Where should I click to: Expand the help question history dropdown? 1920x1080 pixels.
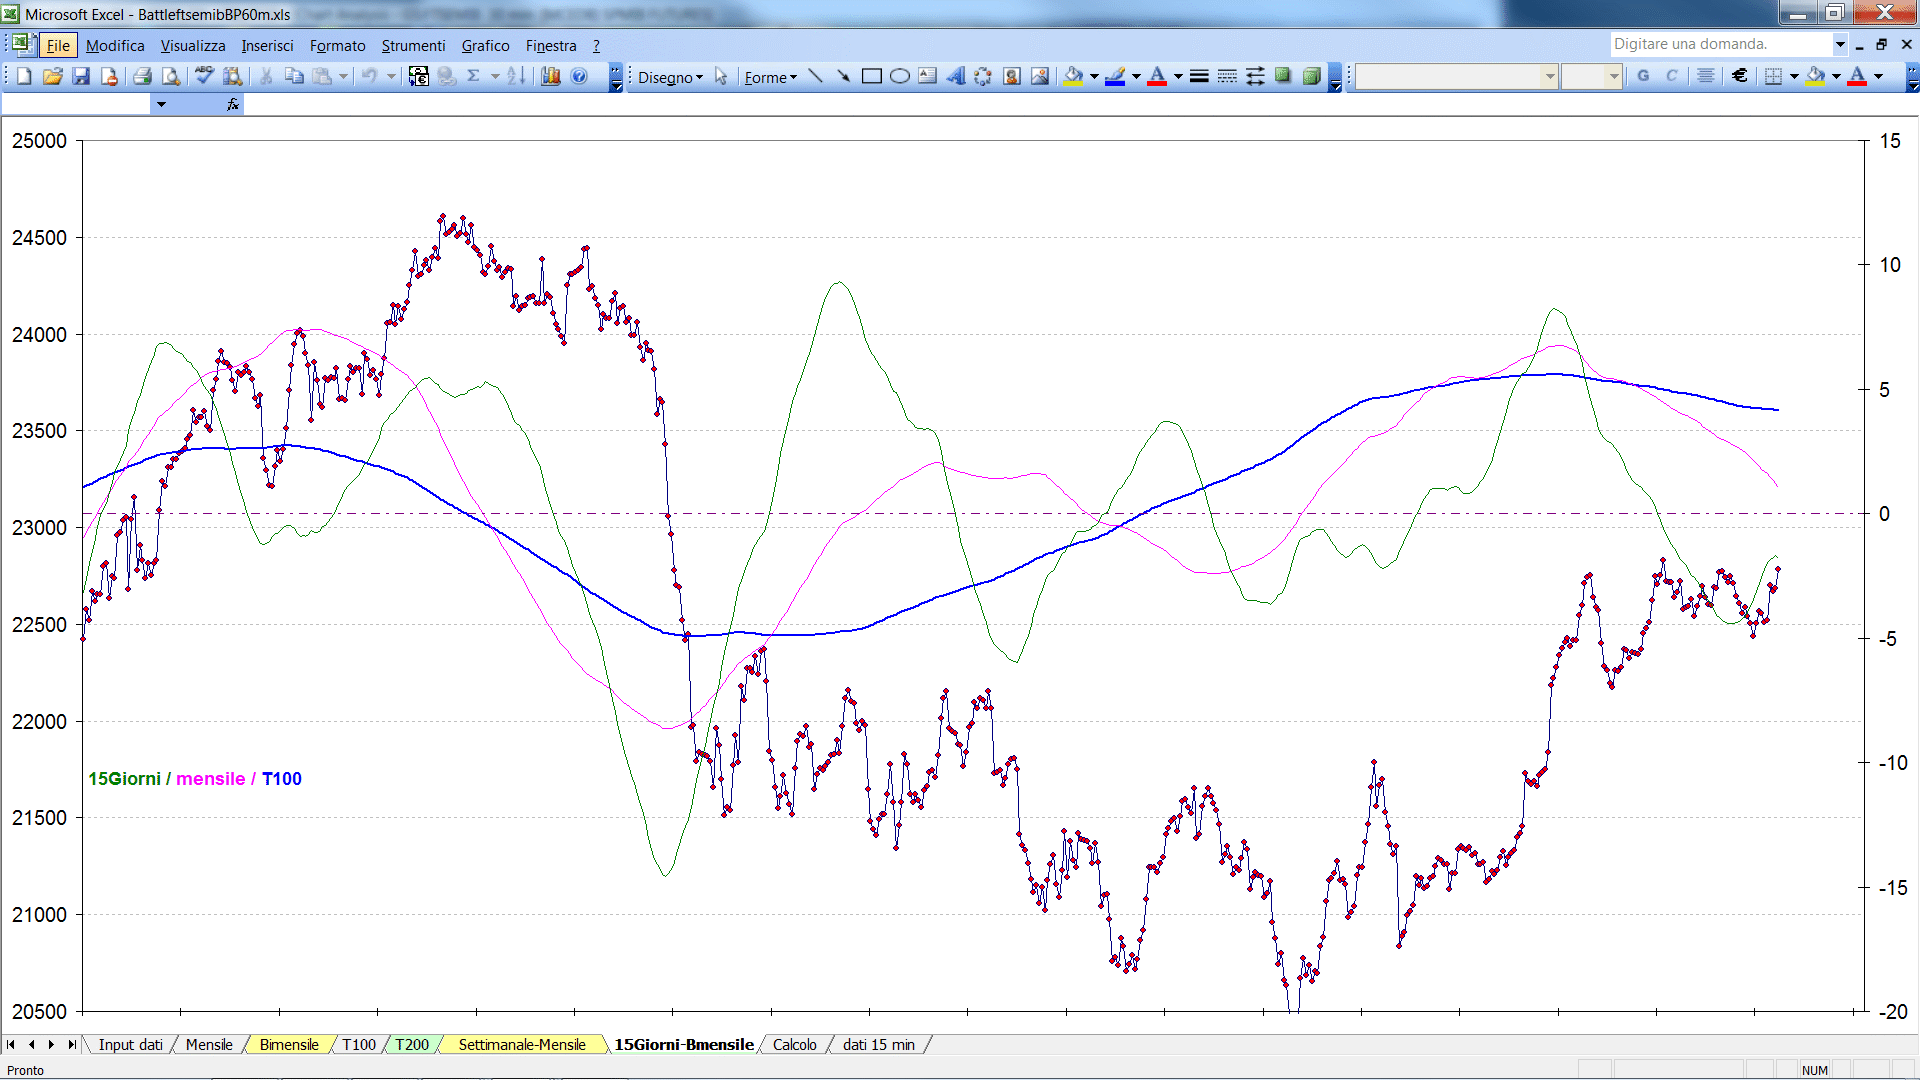1839,44
